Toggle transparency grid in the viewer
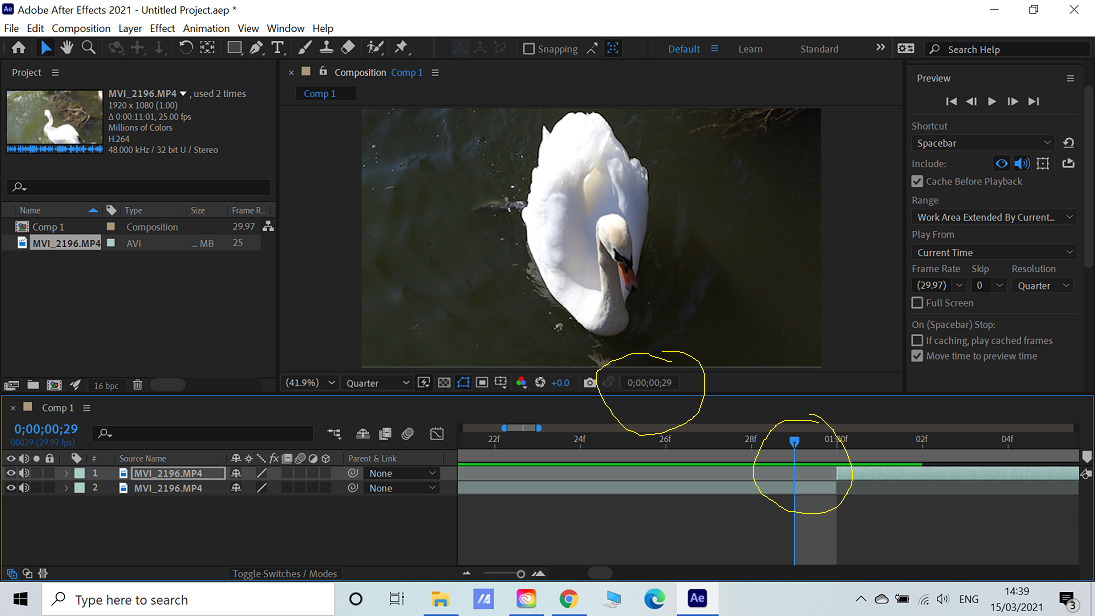This screenshot has height=616, width=1095. pyautogui.click(x=443, y=382)
